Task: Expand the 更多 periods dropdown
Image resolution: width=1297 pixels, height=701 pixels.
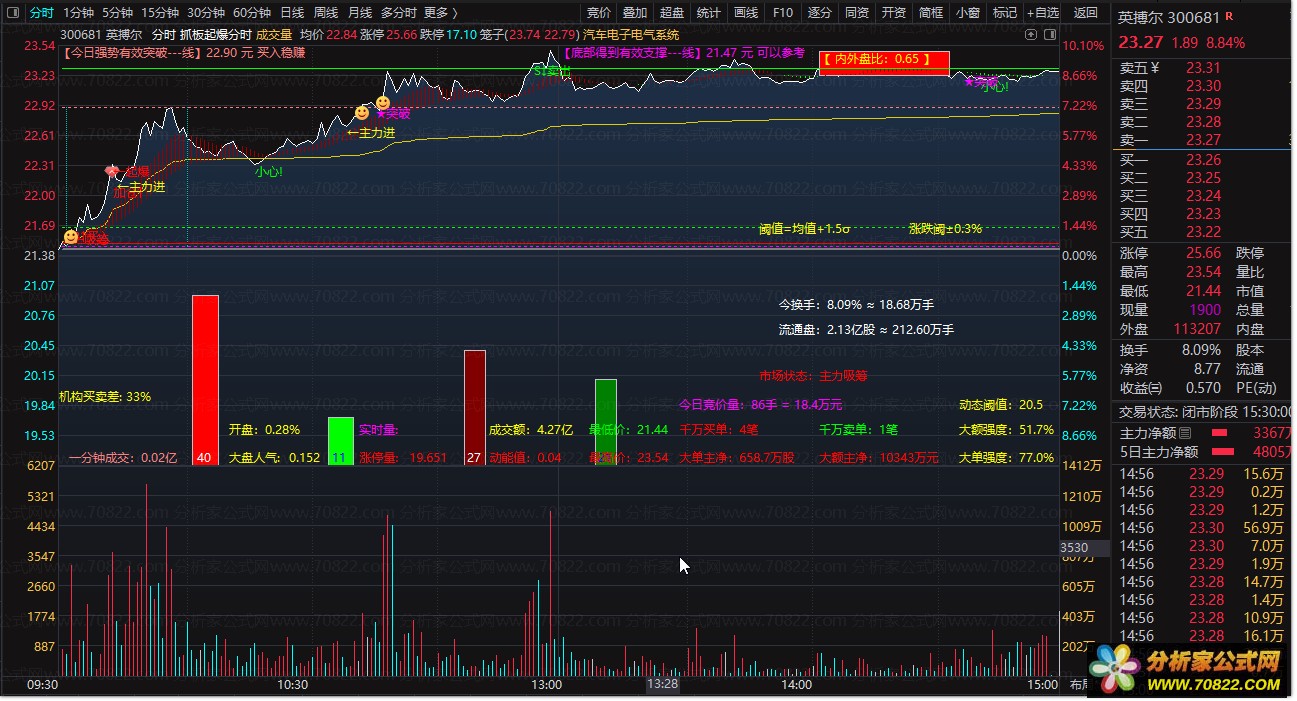Action: pos(440,13)
